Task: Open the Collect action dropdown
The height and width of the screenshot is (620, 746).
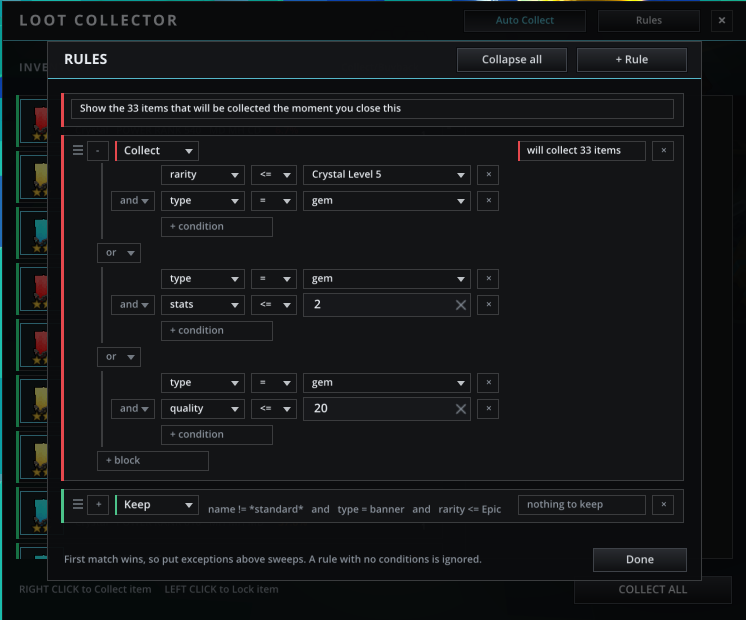Action: click(x=157, y=151)
